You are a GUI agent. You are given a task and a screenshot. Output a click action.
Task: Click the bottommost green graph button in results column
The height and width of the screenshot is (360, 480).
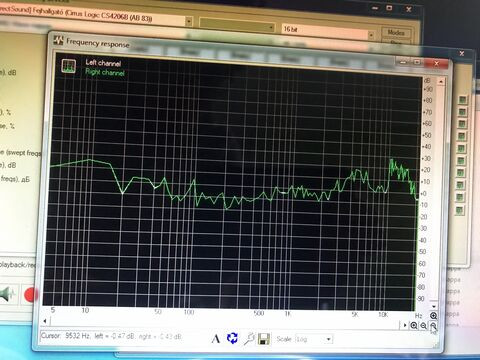point(459,210)
